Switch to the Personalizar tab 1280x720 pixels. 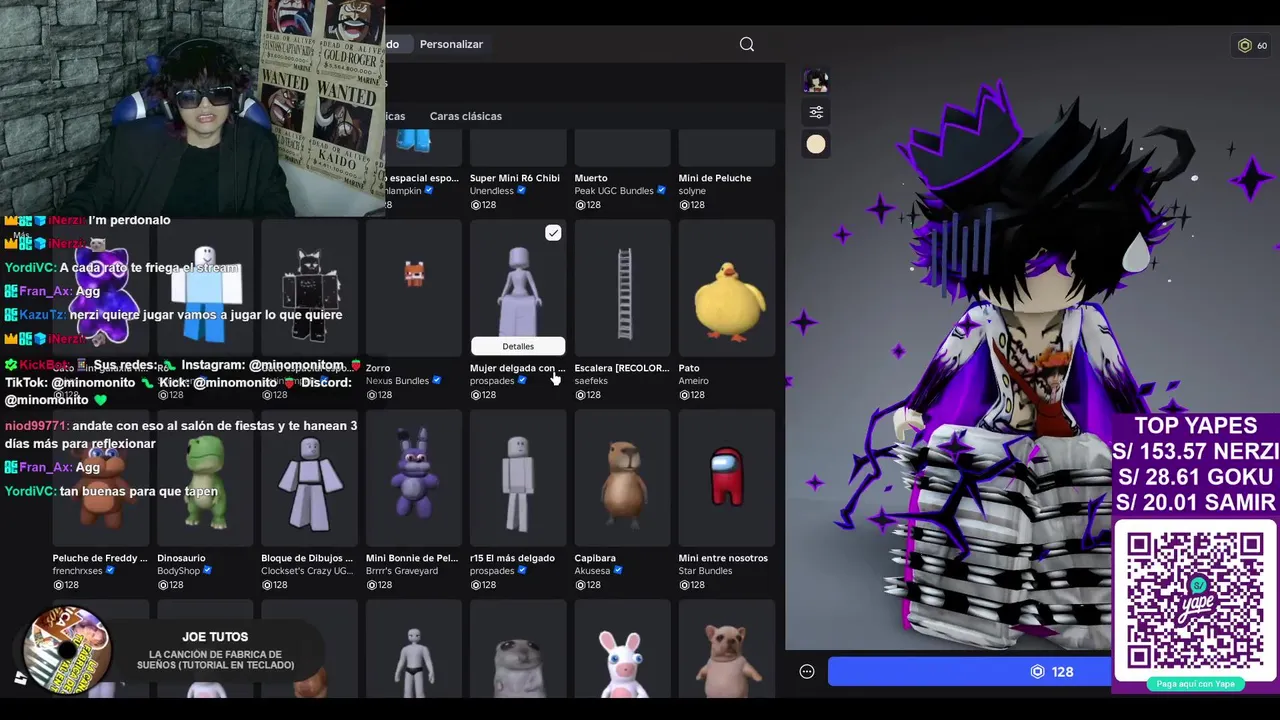click(x=451, y=44)
